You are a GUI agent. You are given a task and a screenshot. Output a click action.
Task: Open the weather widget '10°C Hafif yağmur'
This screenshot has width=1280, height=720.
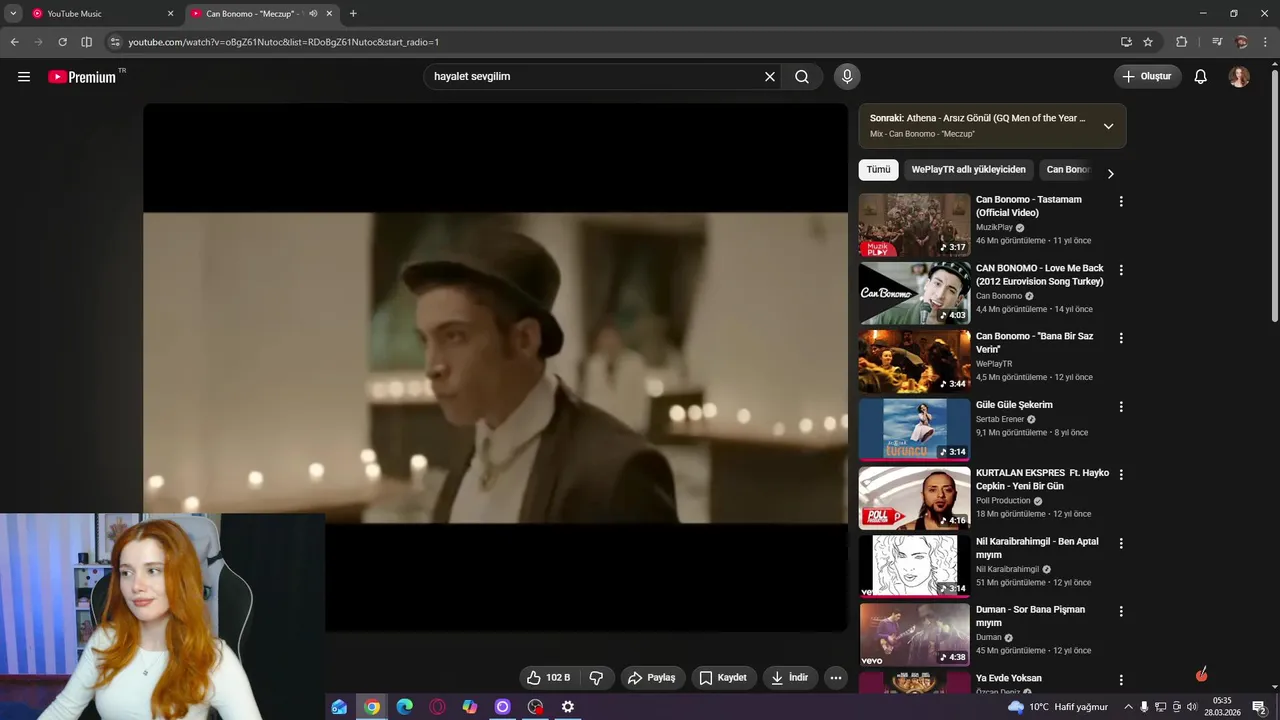(x=1057, y=707)
